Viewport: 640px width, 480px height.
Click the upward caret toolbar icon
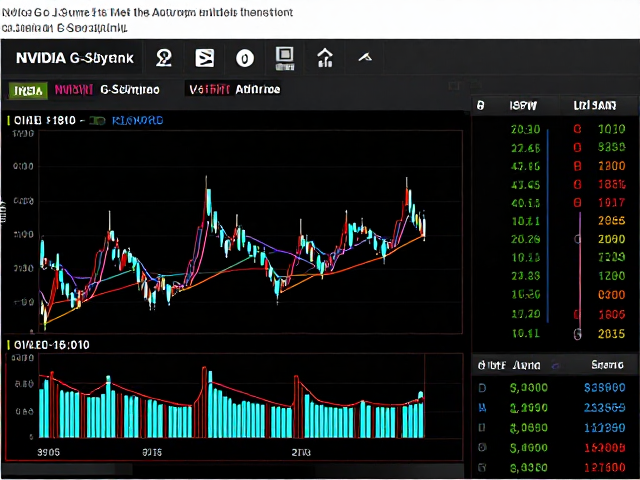pyautogui.click(x=365, y=58)
